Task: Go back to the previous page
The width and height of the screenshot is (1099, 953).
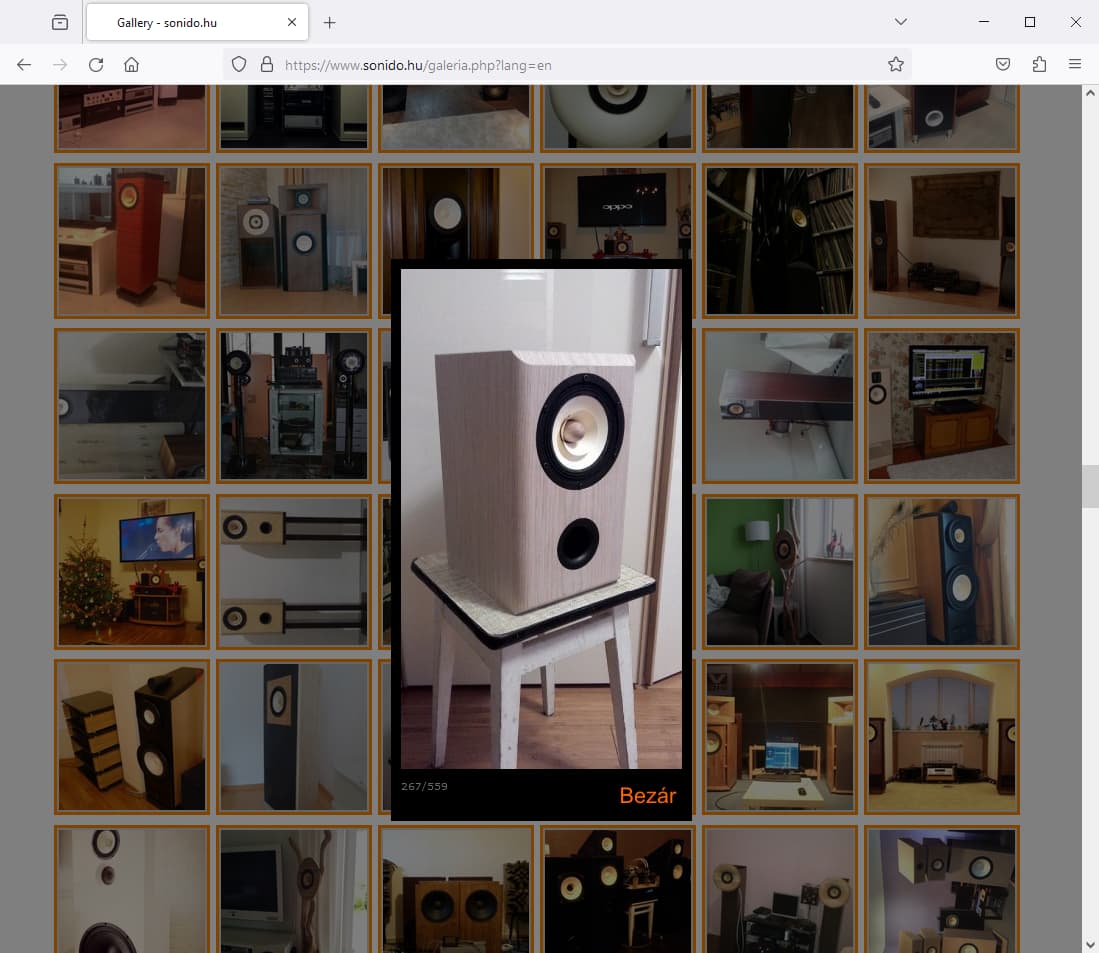Action: (x=24, y=65)
